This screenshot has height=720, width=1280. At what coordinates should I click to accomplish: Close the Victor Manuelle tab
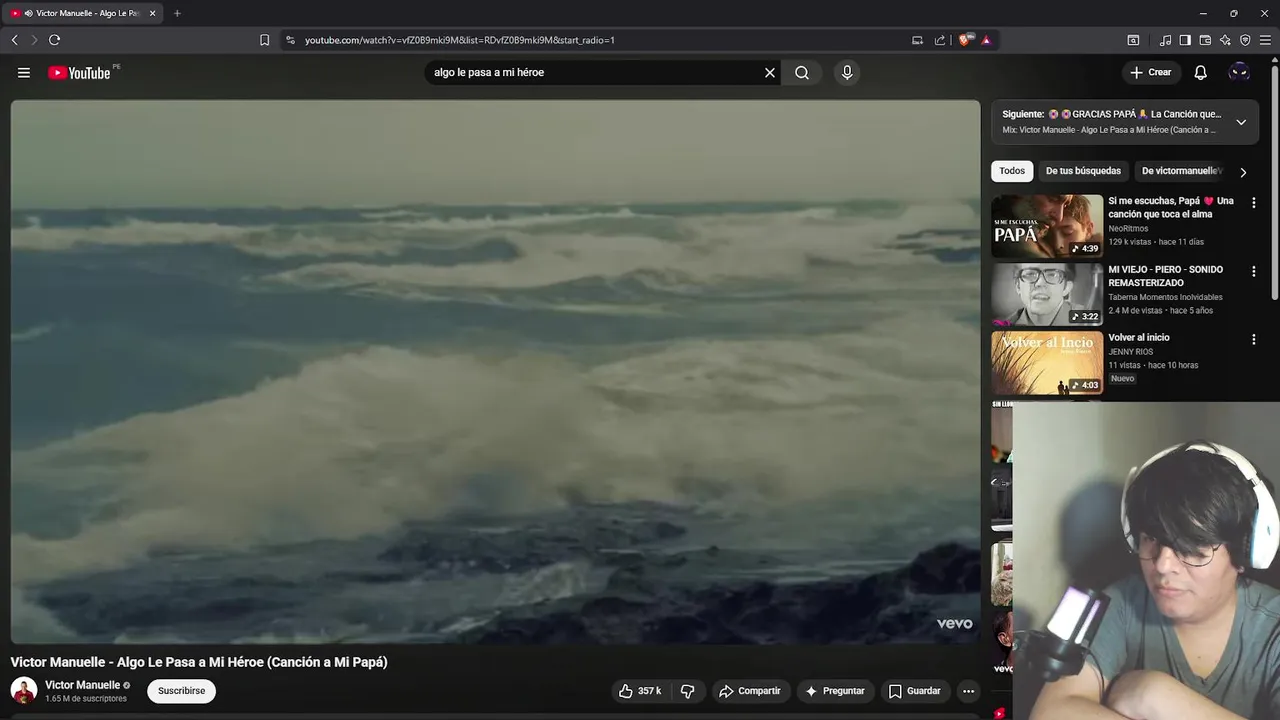coord(152,13)
